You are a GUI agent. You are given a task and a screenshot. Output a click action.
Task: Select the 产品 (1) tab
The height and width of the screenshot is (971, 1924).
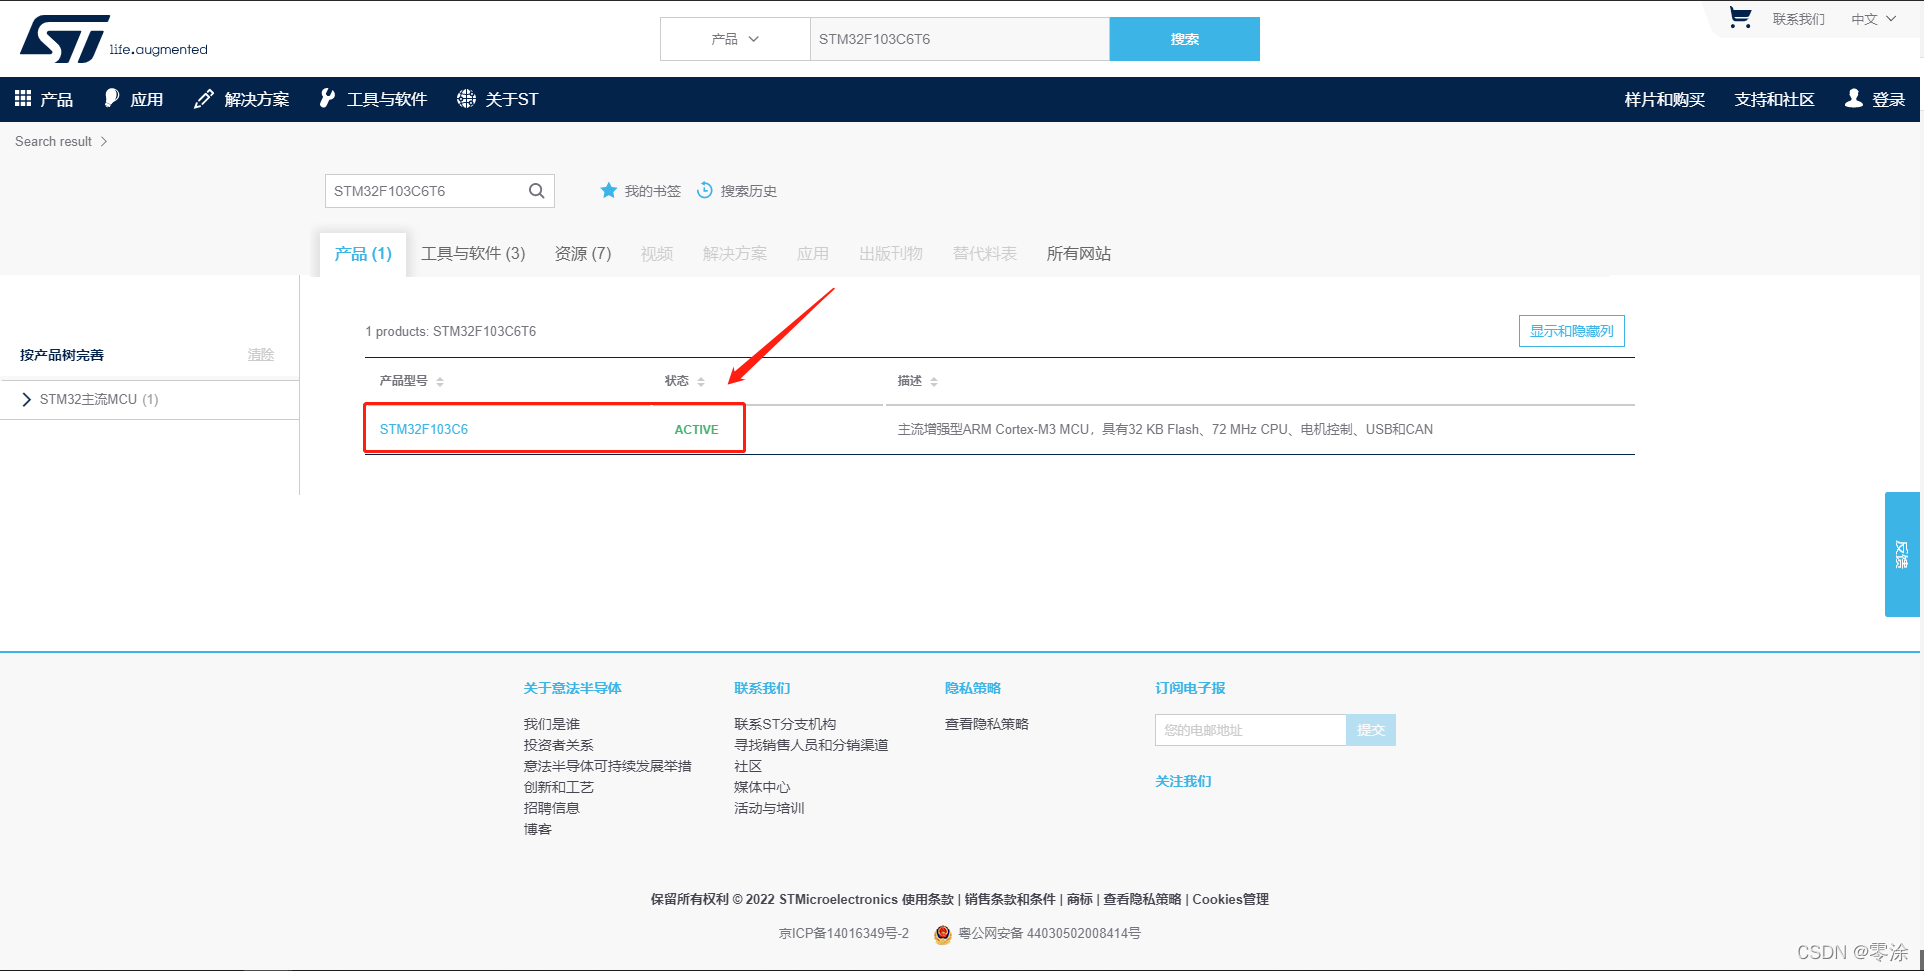point(363,254)
